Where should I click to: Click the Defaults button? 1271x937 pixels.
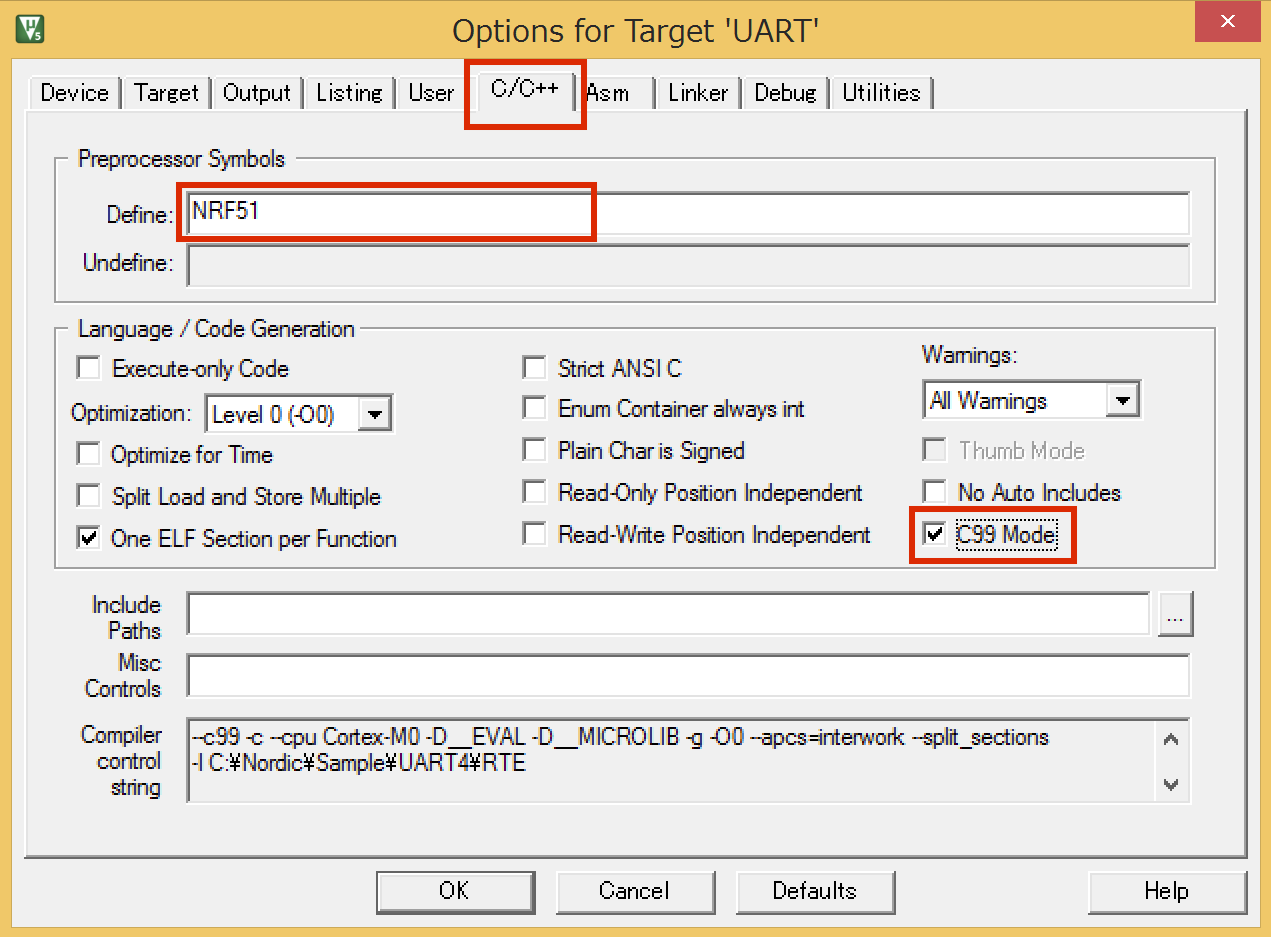[814, 891]
